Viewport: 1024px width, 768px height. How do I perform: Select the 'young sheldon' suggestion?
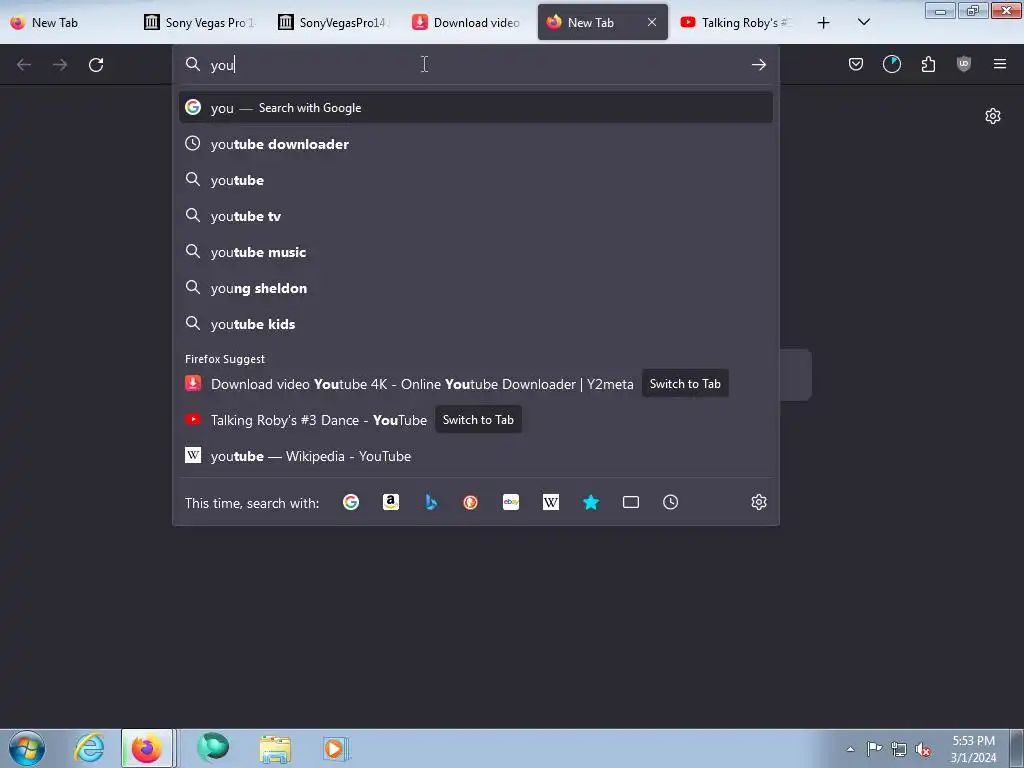(475, 288)
